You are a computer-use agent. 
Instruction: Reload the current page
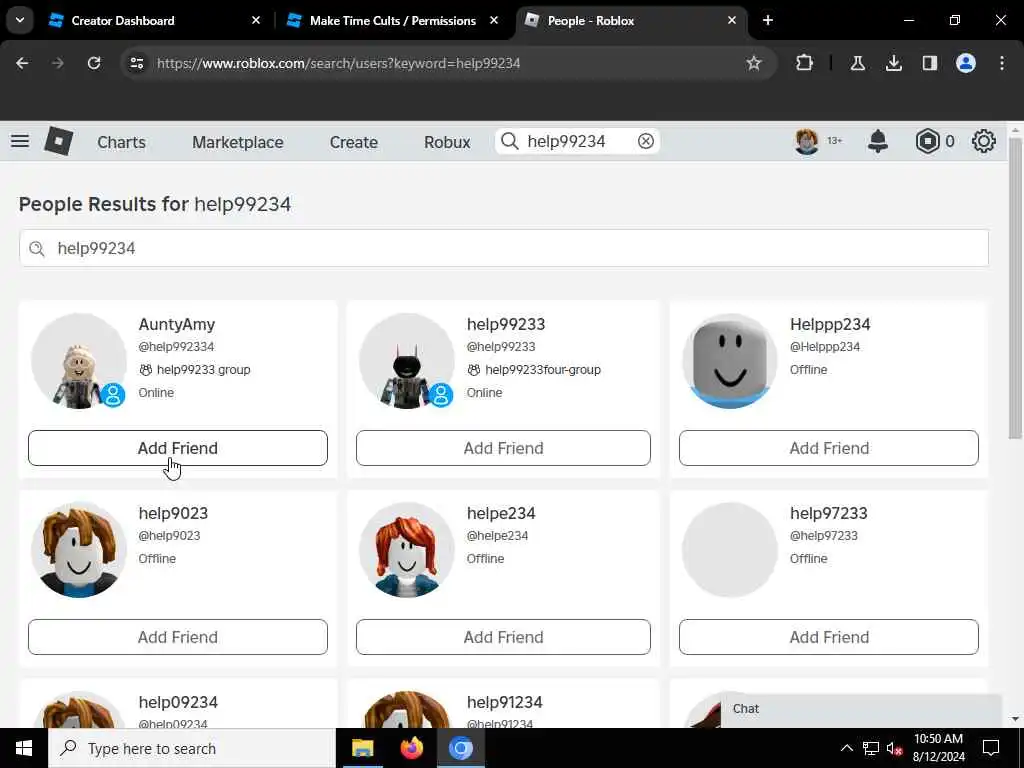pyautogui.click(x=94, y=63)
